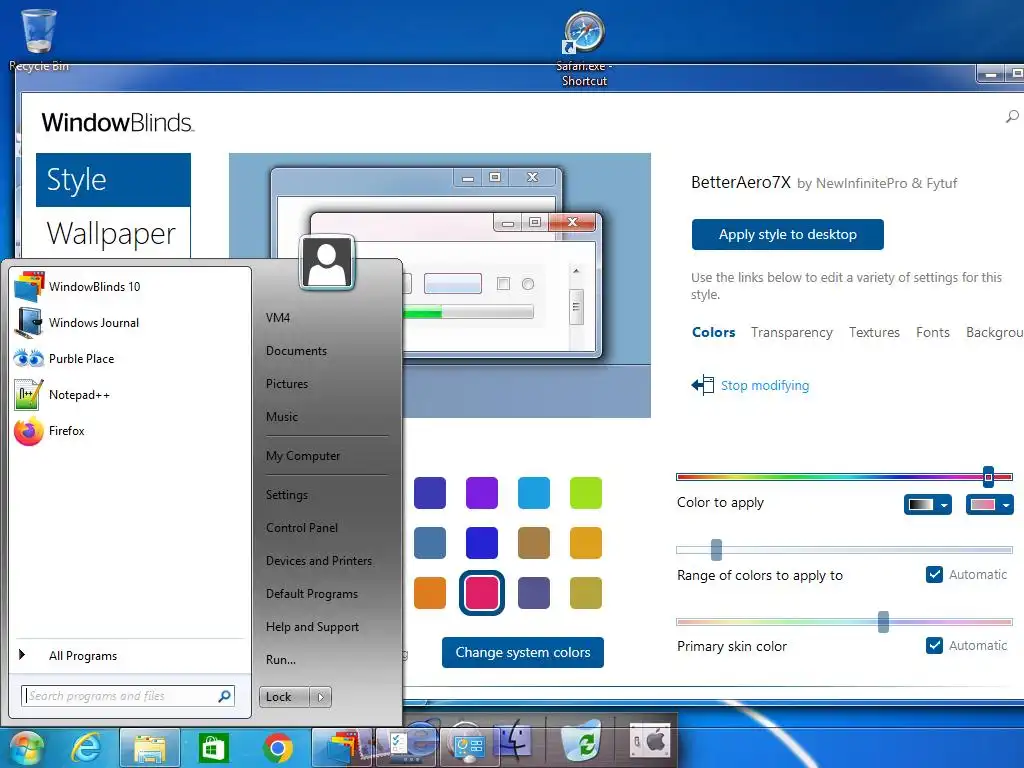Open Settings from the Start menu
Image resolution: width=1024 pixels, height=768 pixels.
tap(287, 495)
